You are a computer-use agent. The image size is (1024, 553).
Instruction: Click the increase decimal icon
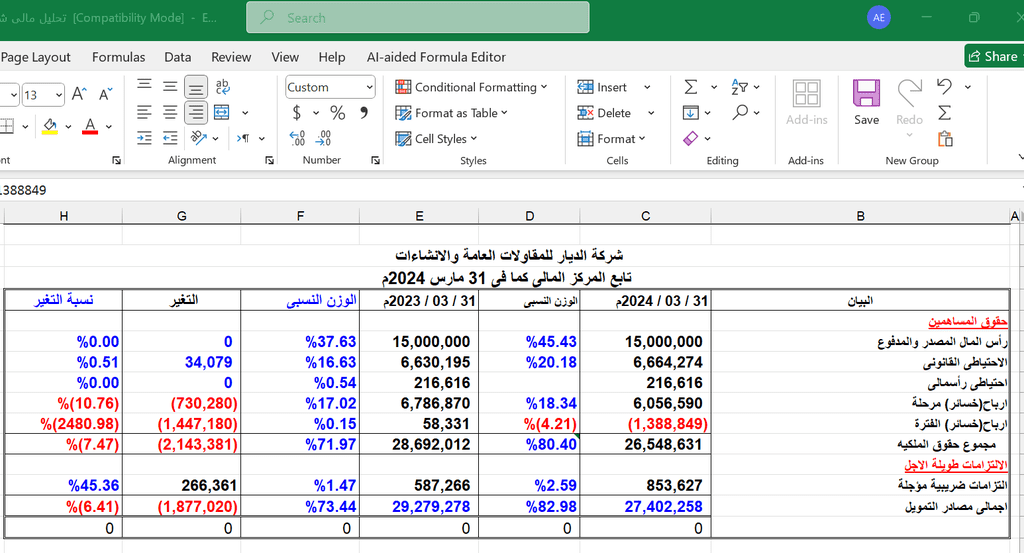click(297, 138)
